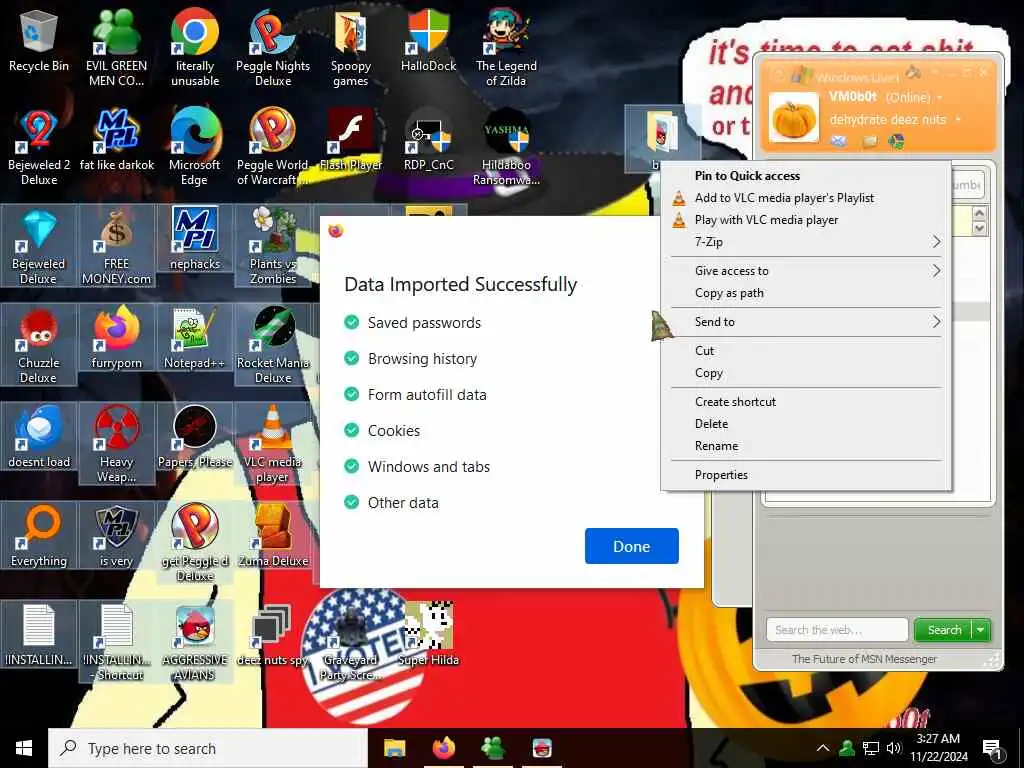Open Flash Player desktop shortcut
1024x768 pixels.
pyautogui.click(x=351, y=140)
